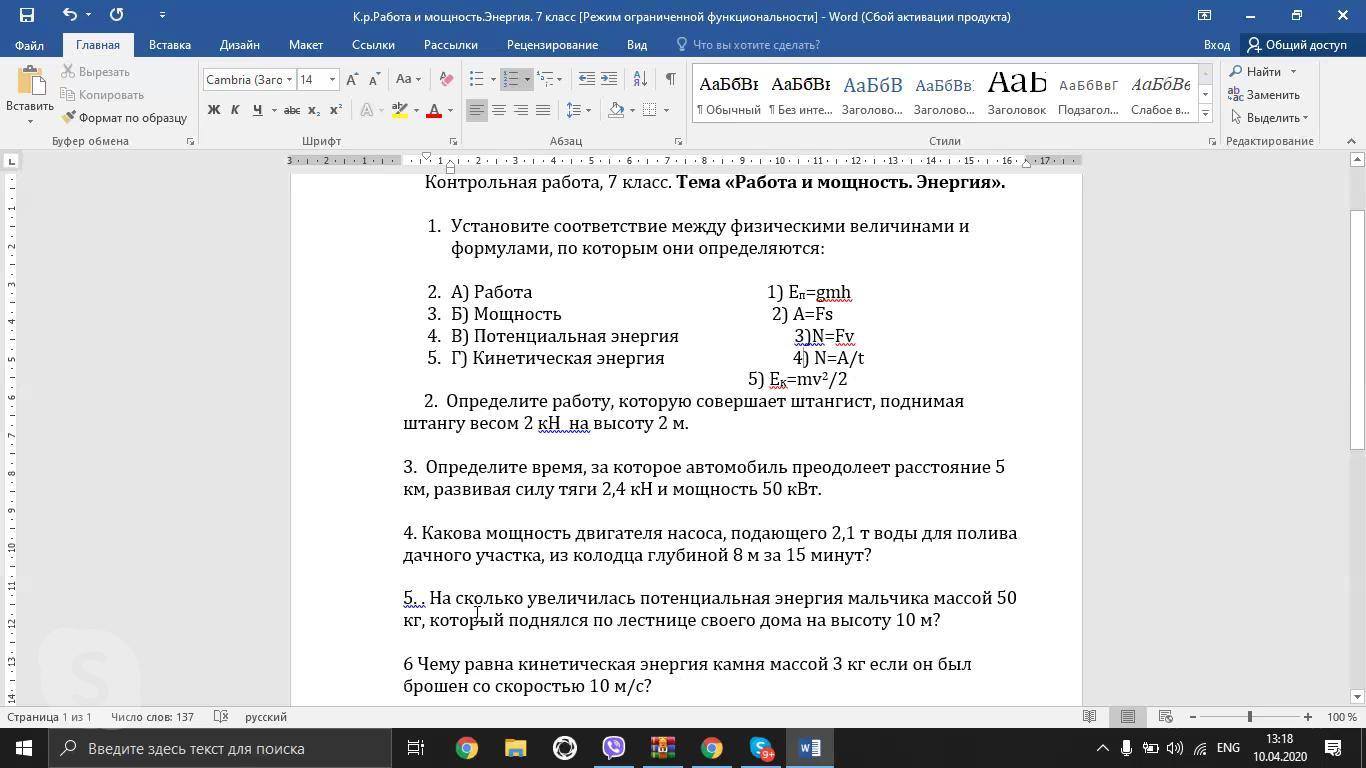This screenshot has height=768, width=1366.
Task: Switch to the Вставка tab
Action: coord(170,44)
